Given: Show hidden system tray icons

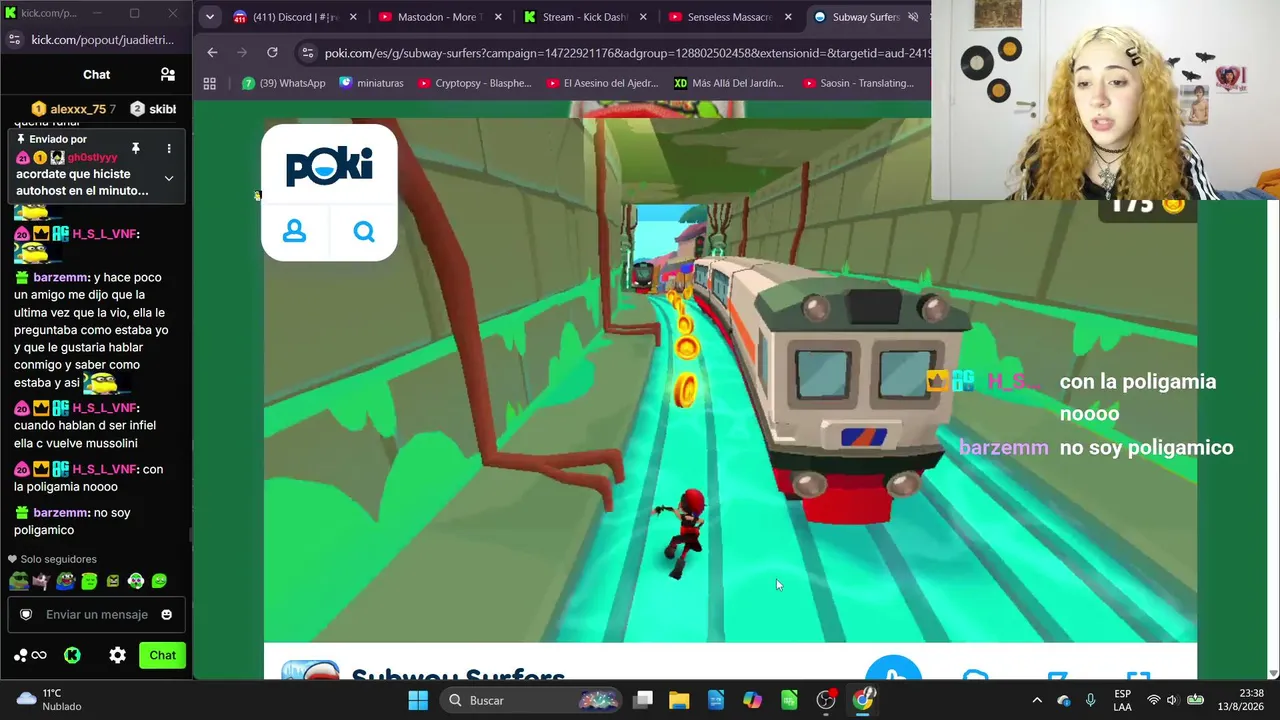Looking at the screenshot, I should [1037, 700].
